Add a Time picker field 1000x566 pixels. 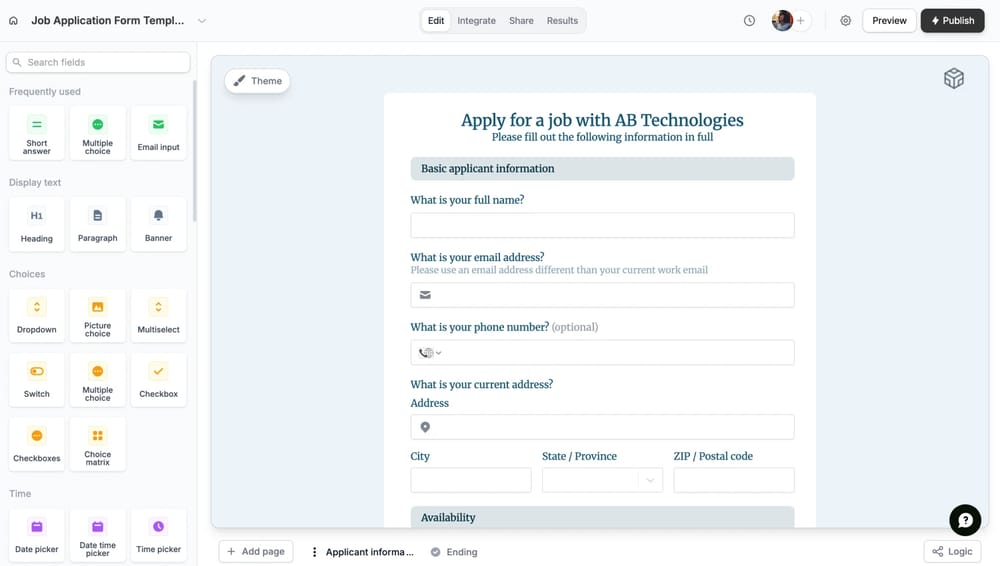(x=158, y=535)
